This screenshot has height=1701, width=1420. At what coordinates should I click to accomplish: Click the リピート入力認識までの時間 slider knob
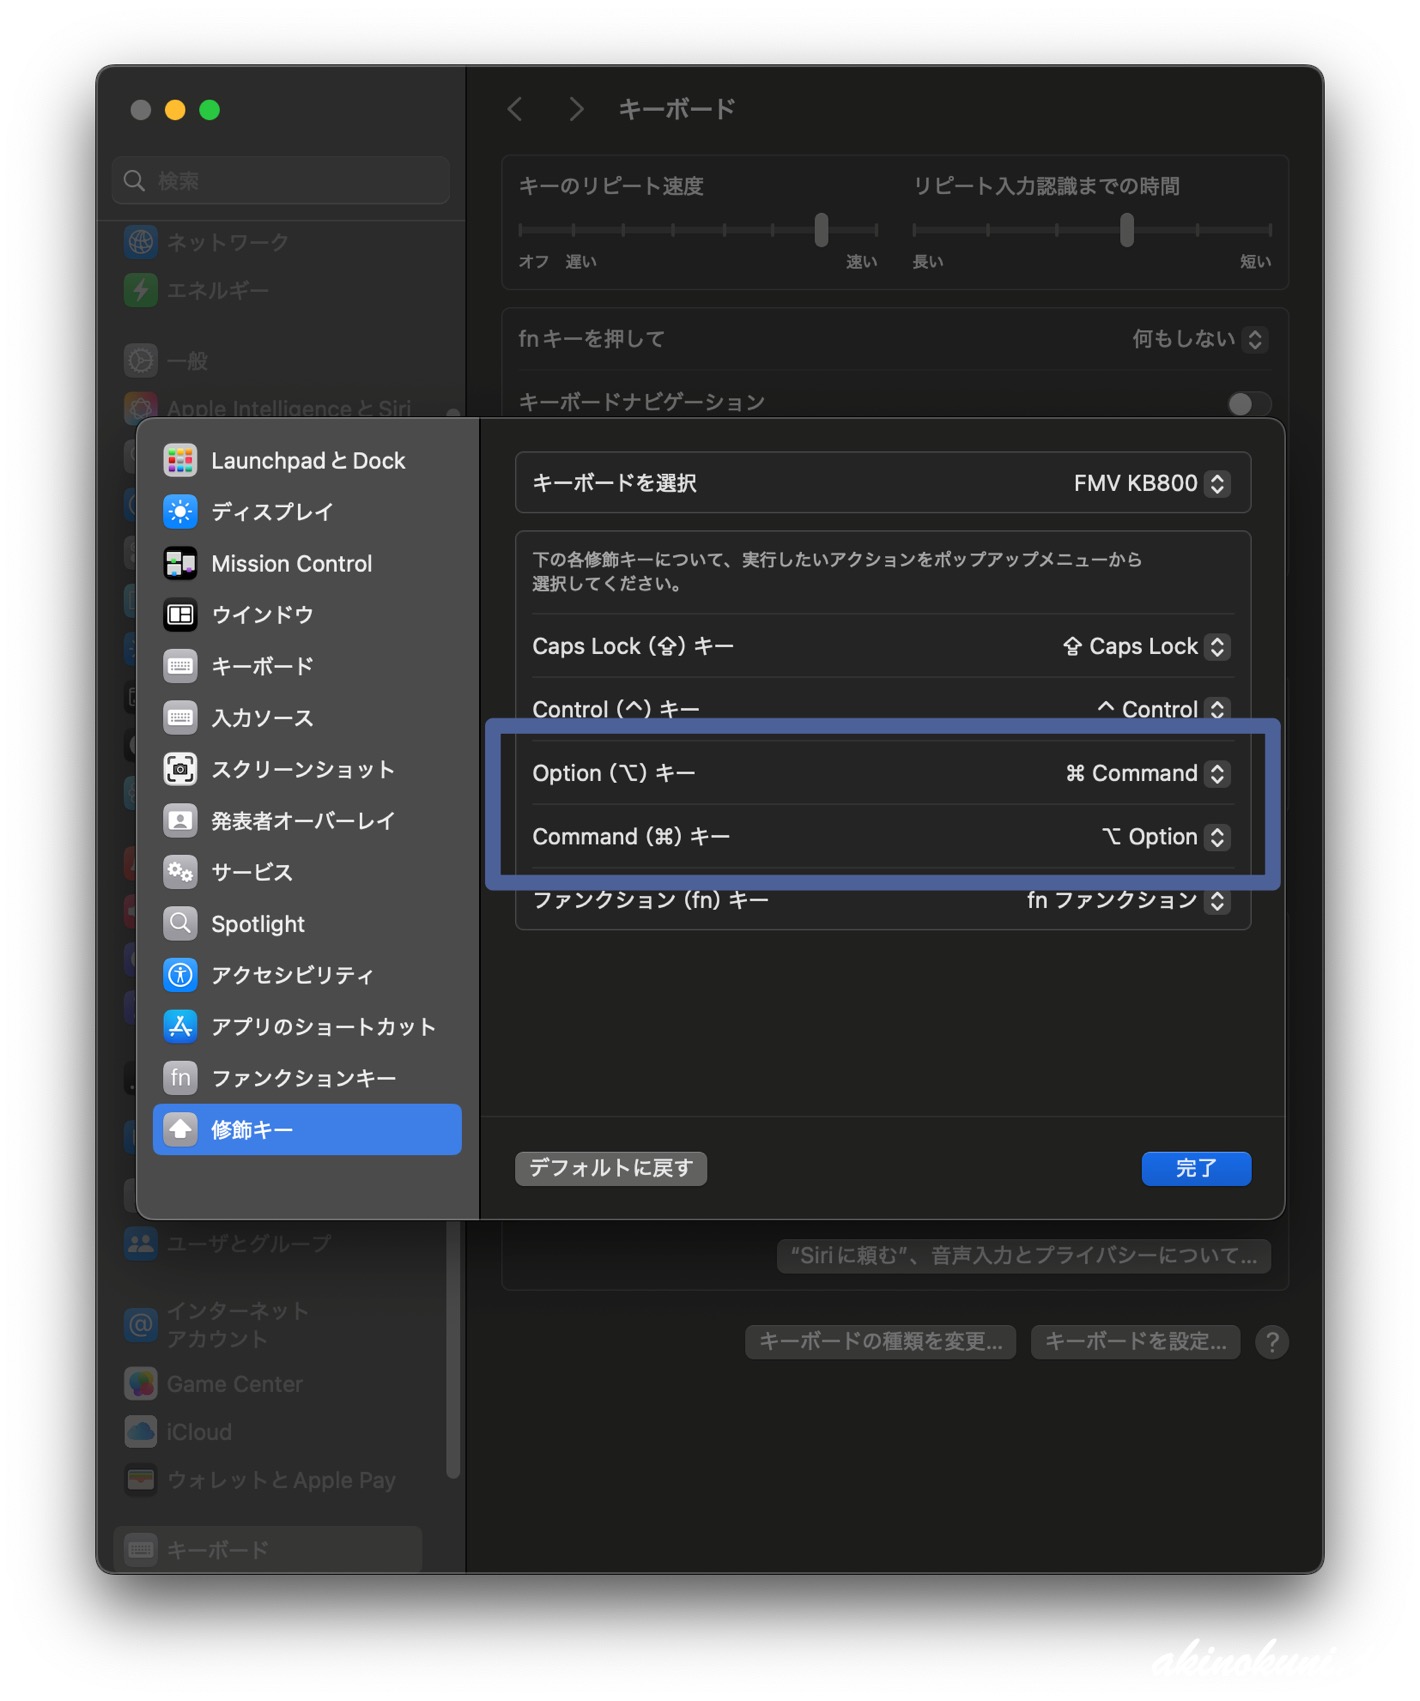(1127, 230)
